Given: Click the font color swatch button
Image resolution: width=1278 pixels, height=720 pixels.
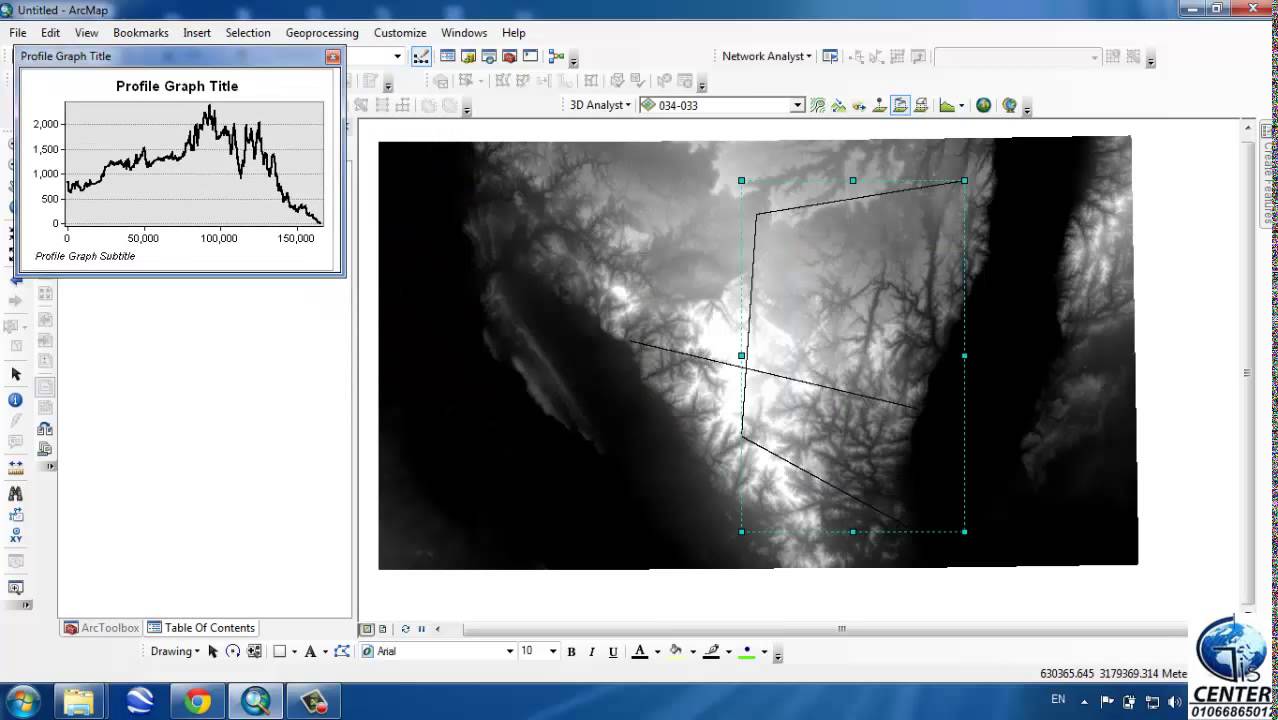Looking at the screenshot, I should (x=640, y=652).
